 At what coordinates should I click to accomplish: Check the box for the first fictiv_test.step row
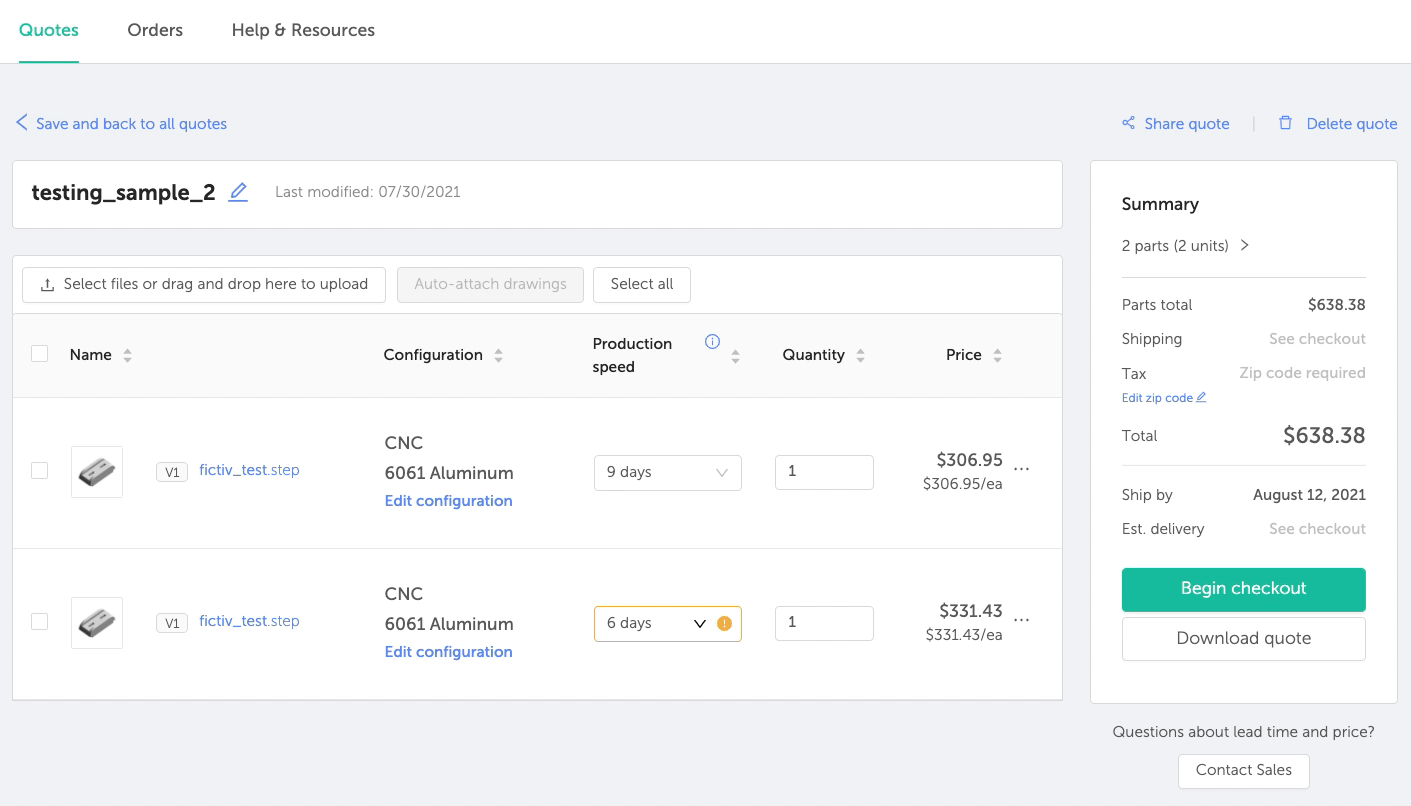(40, 471)
